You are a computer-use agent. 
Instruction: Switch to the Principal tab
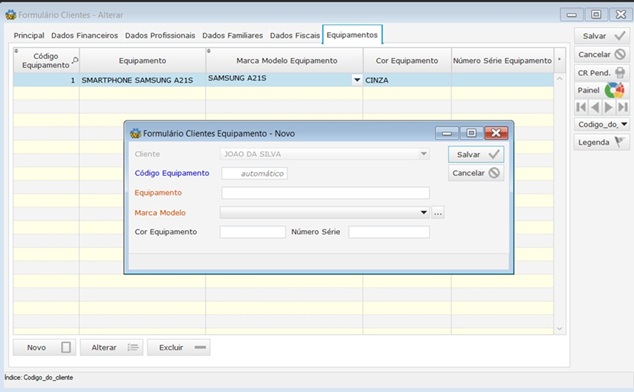click(x=29, y=36)
